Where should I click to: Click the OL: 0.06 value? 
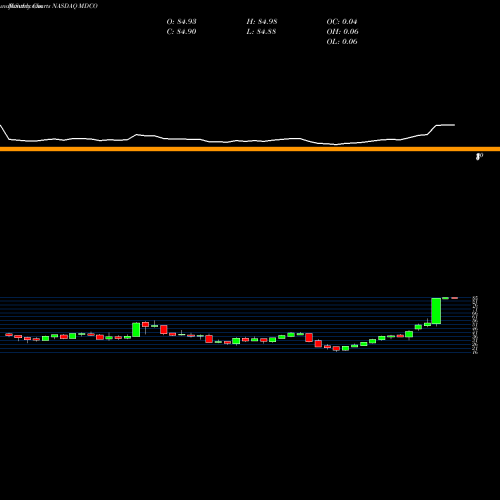coord(342,42)
